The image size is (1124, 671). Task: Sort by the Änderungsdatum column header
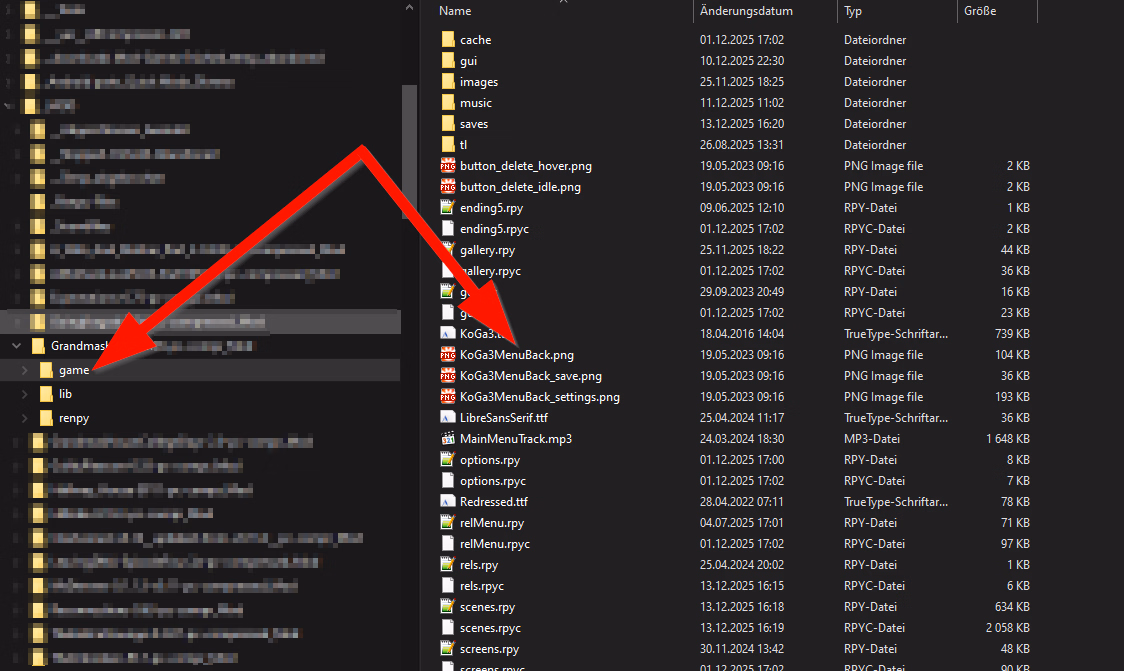coord(746,11)
